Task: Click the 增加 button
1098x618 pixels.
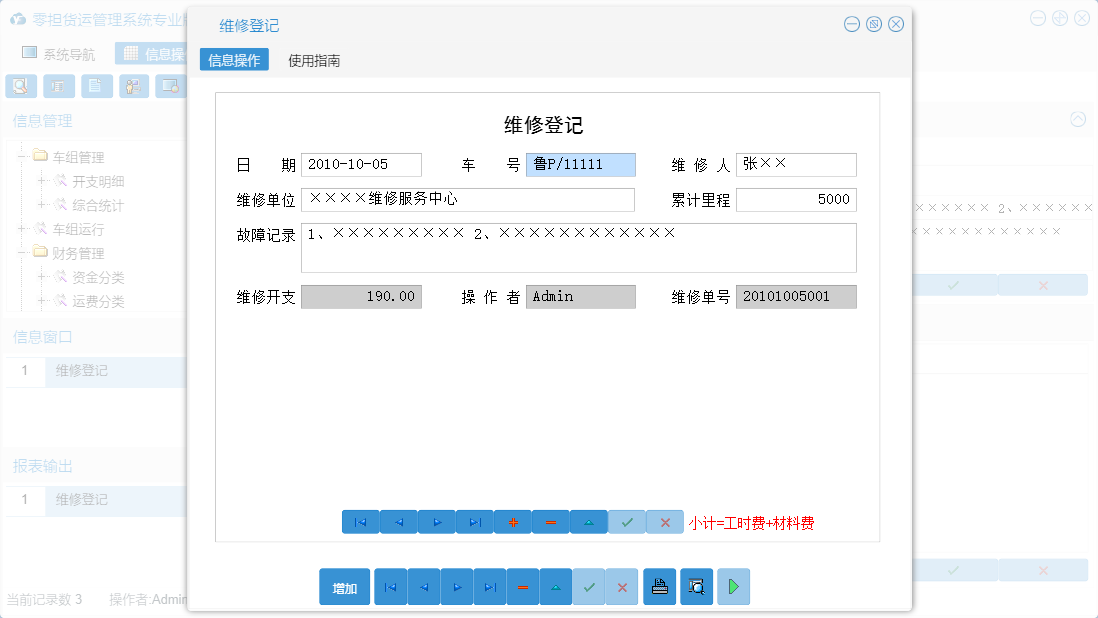Action: 344,587
